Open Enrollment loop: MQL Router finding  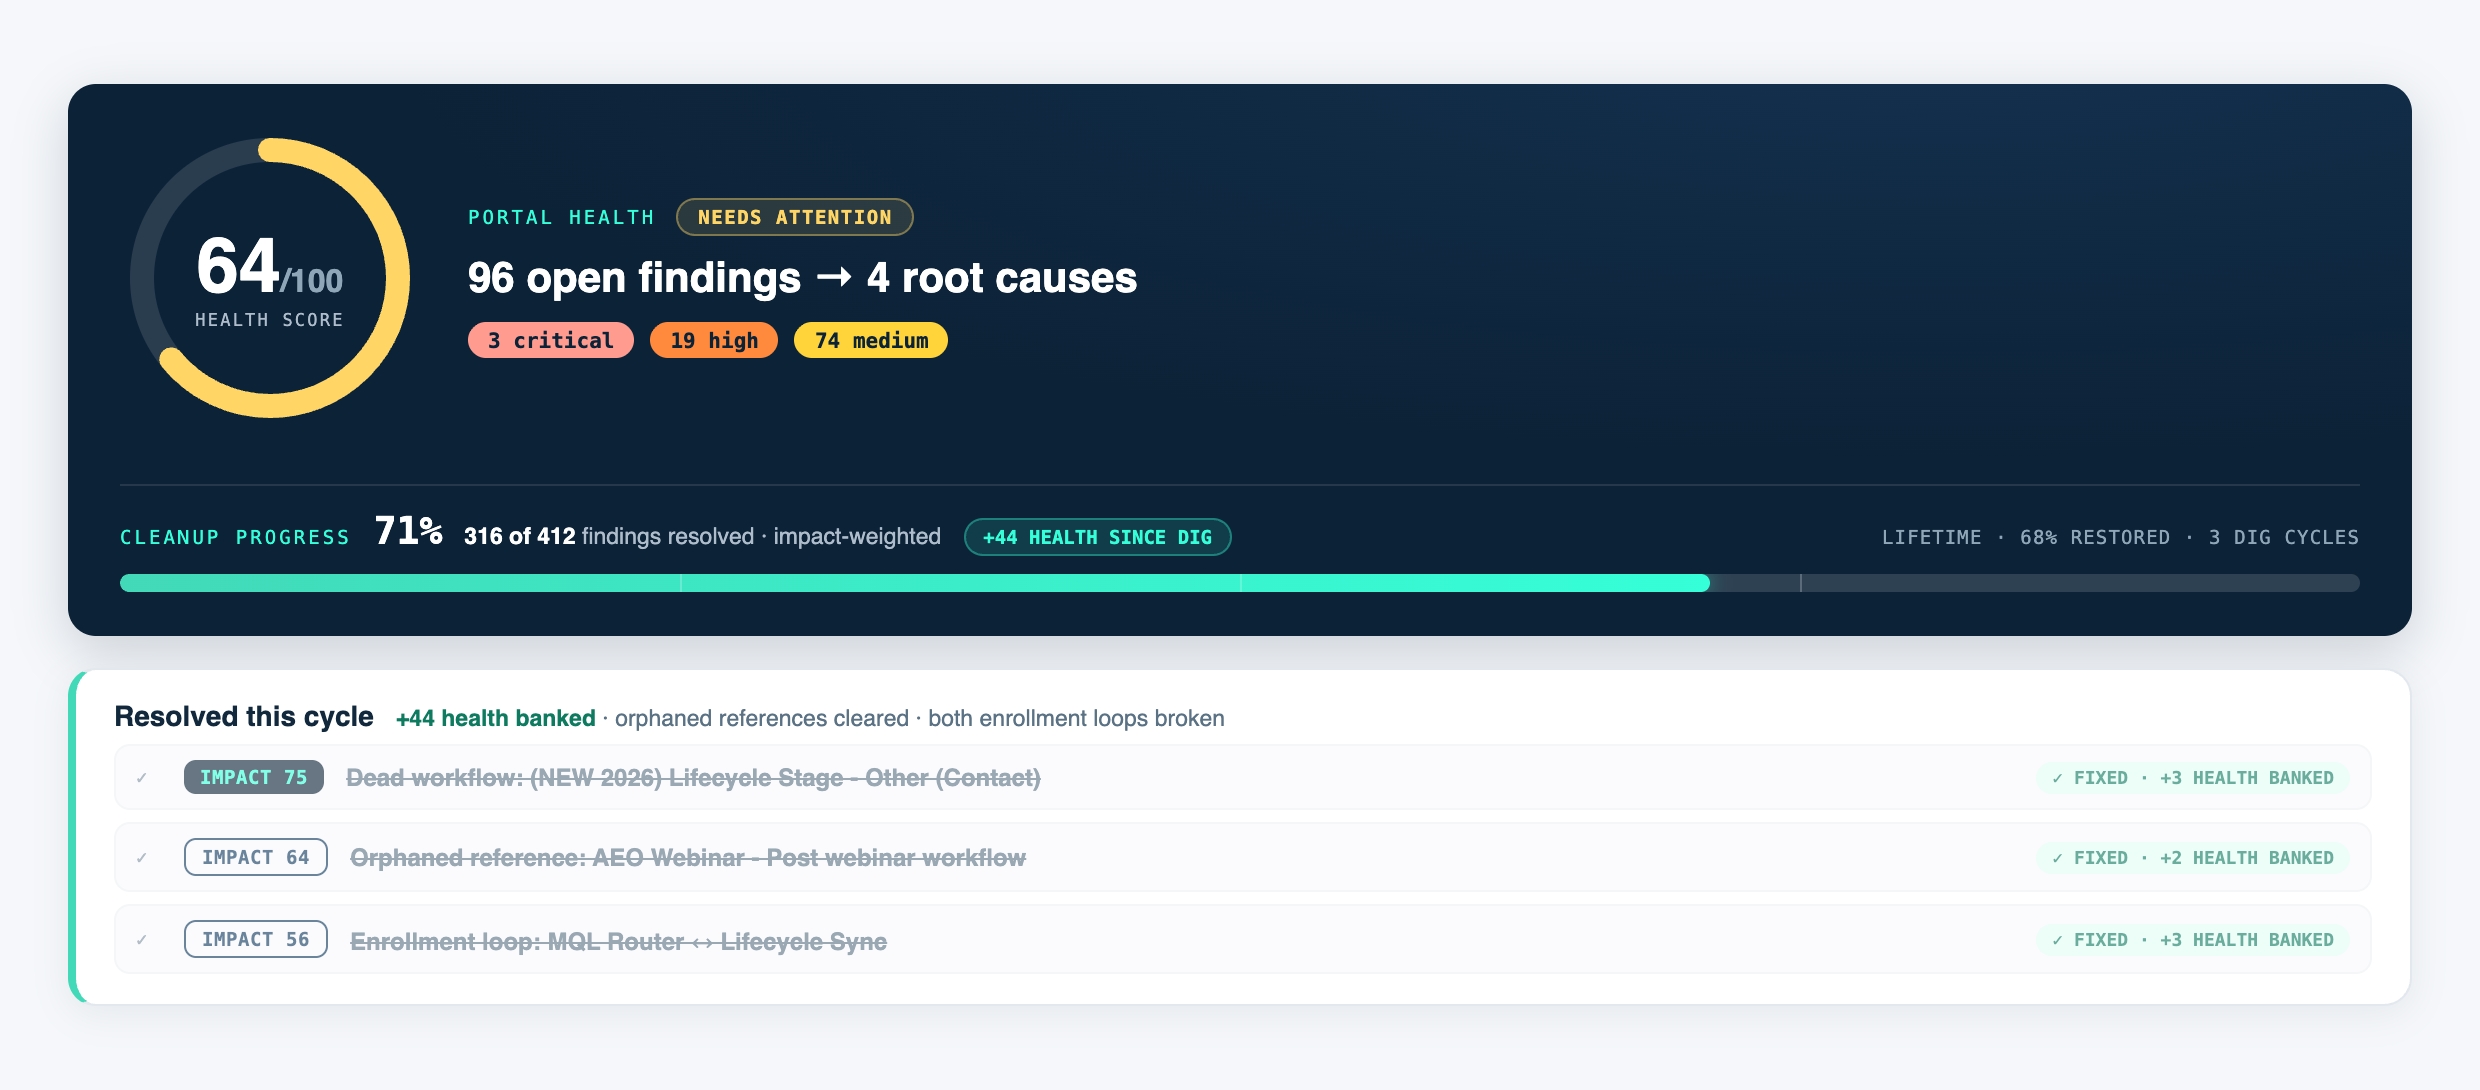click(618, 941)
